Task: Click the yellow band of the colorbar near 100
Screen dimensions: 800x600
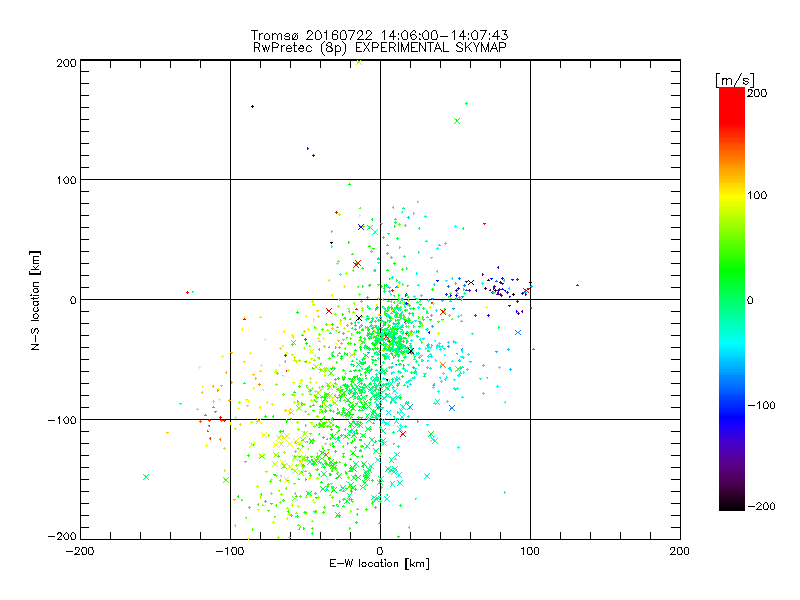Action: [732, 195]
